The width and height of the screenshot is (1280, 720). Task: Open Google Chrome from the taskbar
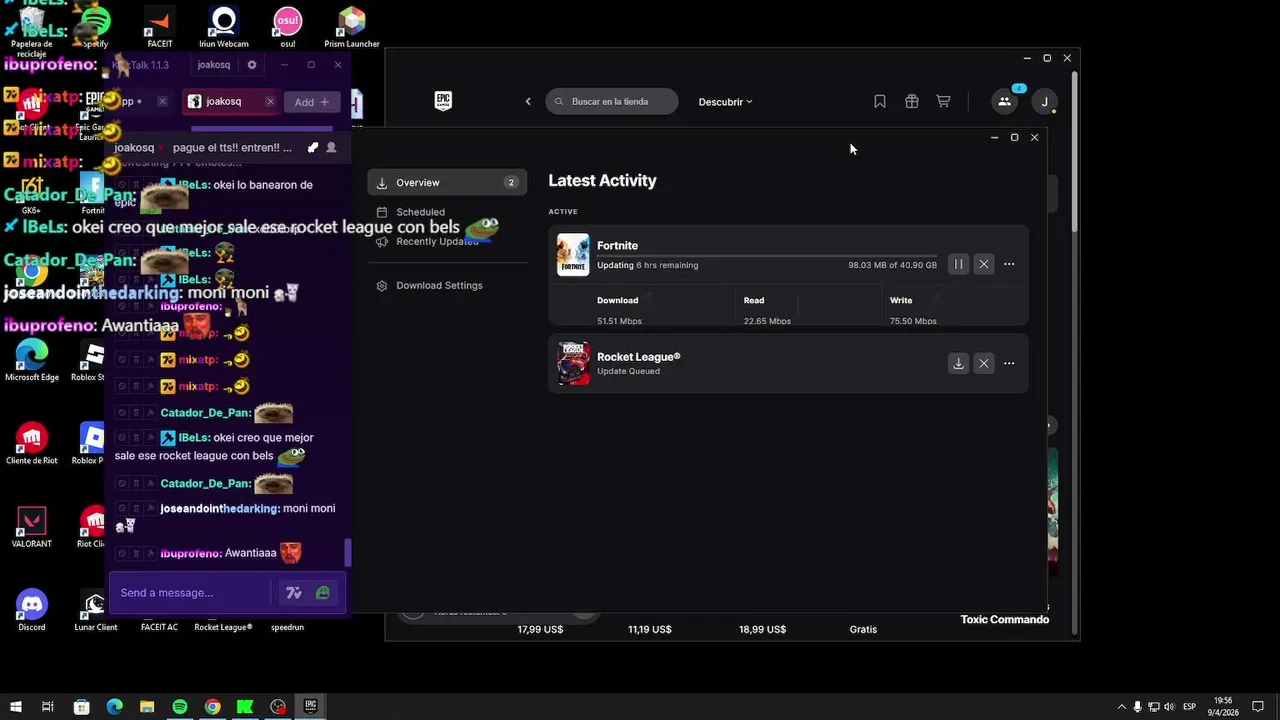tap(213, 707)
